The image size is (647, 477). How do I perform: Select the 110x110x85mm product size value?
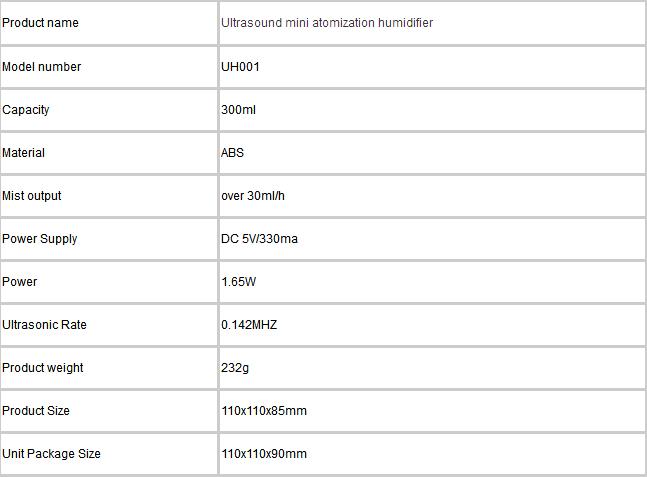coord(264,411)
